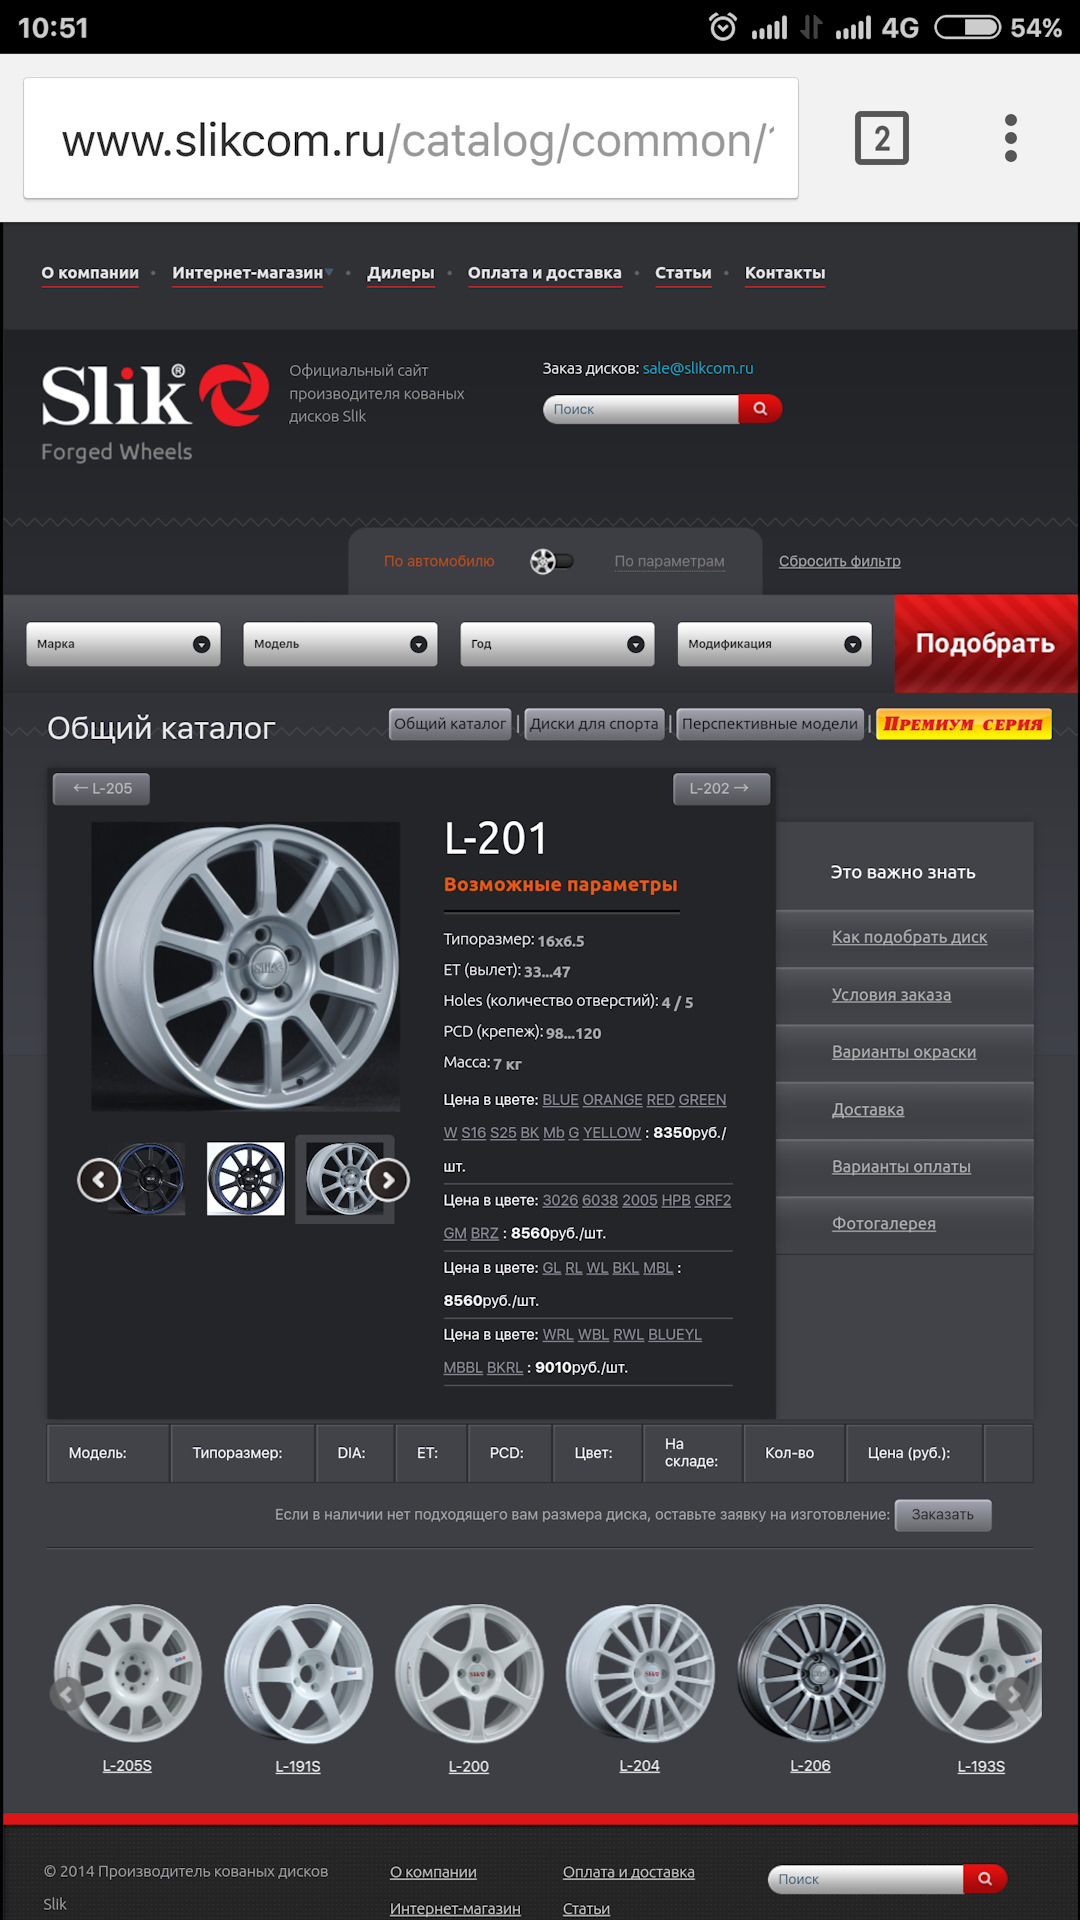
Task: Tap the red search magnifier in the footer
Action: (985, 1879)
